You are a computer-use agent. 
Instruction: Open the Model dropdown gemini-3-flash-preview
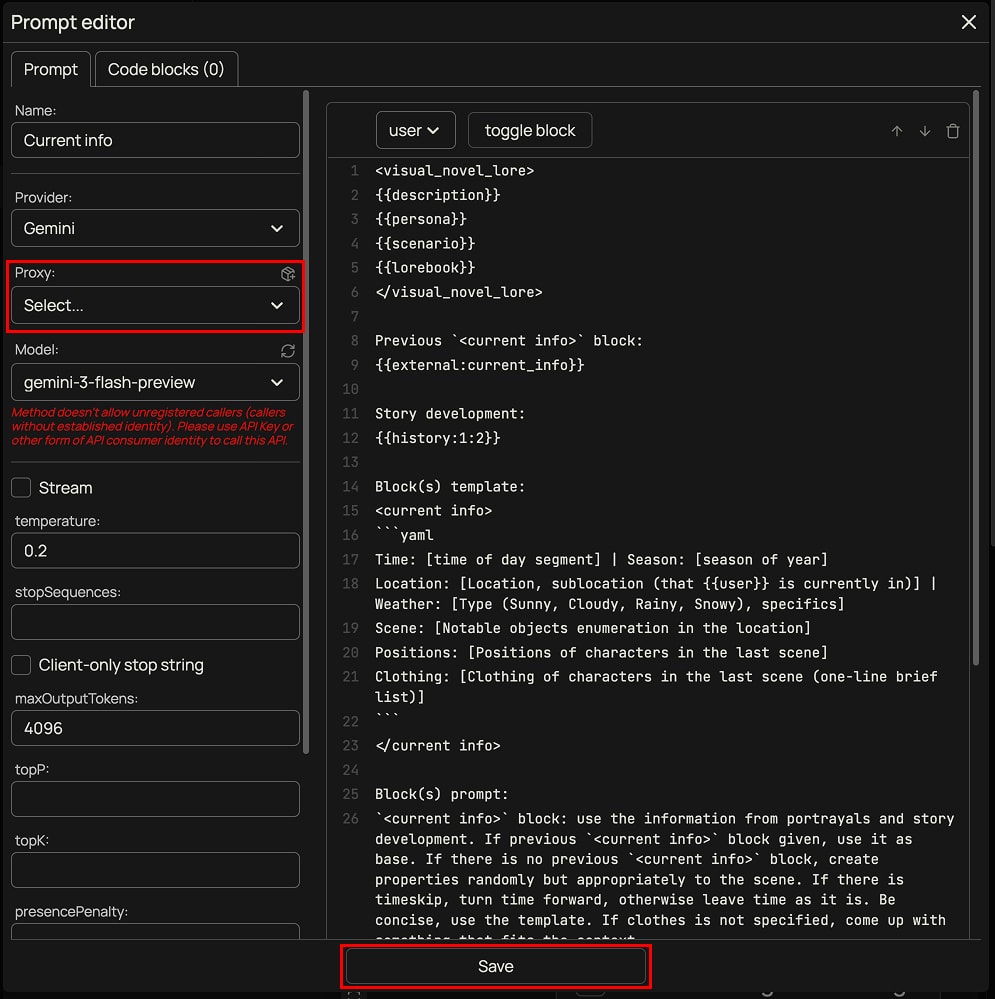(155, 382)
